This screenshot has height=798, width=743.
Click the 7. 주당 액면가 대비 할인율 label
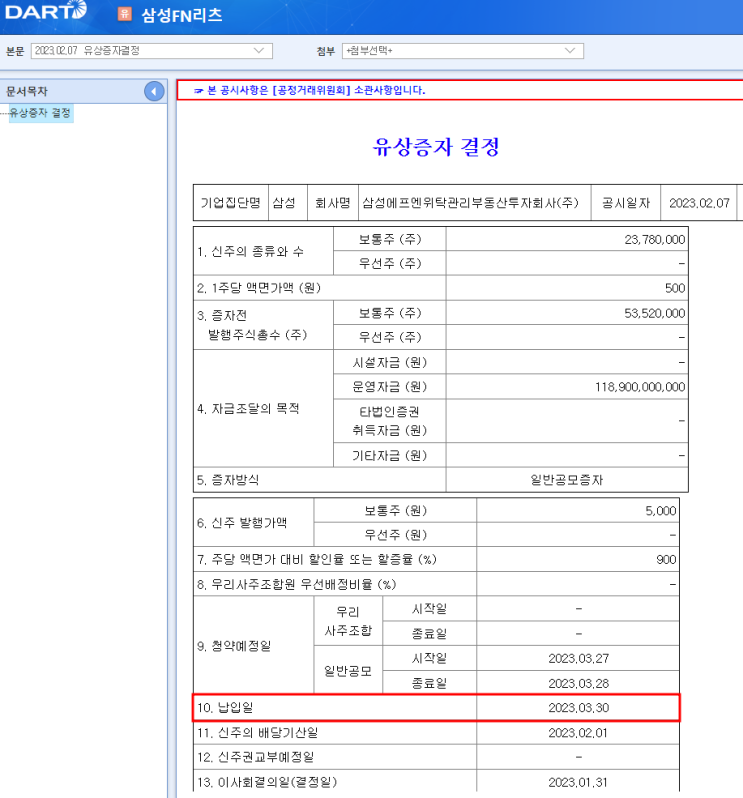(x=317, y=560)
